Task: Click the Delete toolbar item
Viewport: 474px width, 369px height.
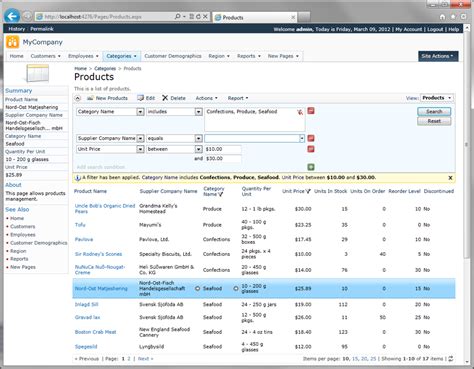Action: (174, 98)
